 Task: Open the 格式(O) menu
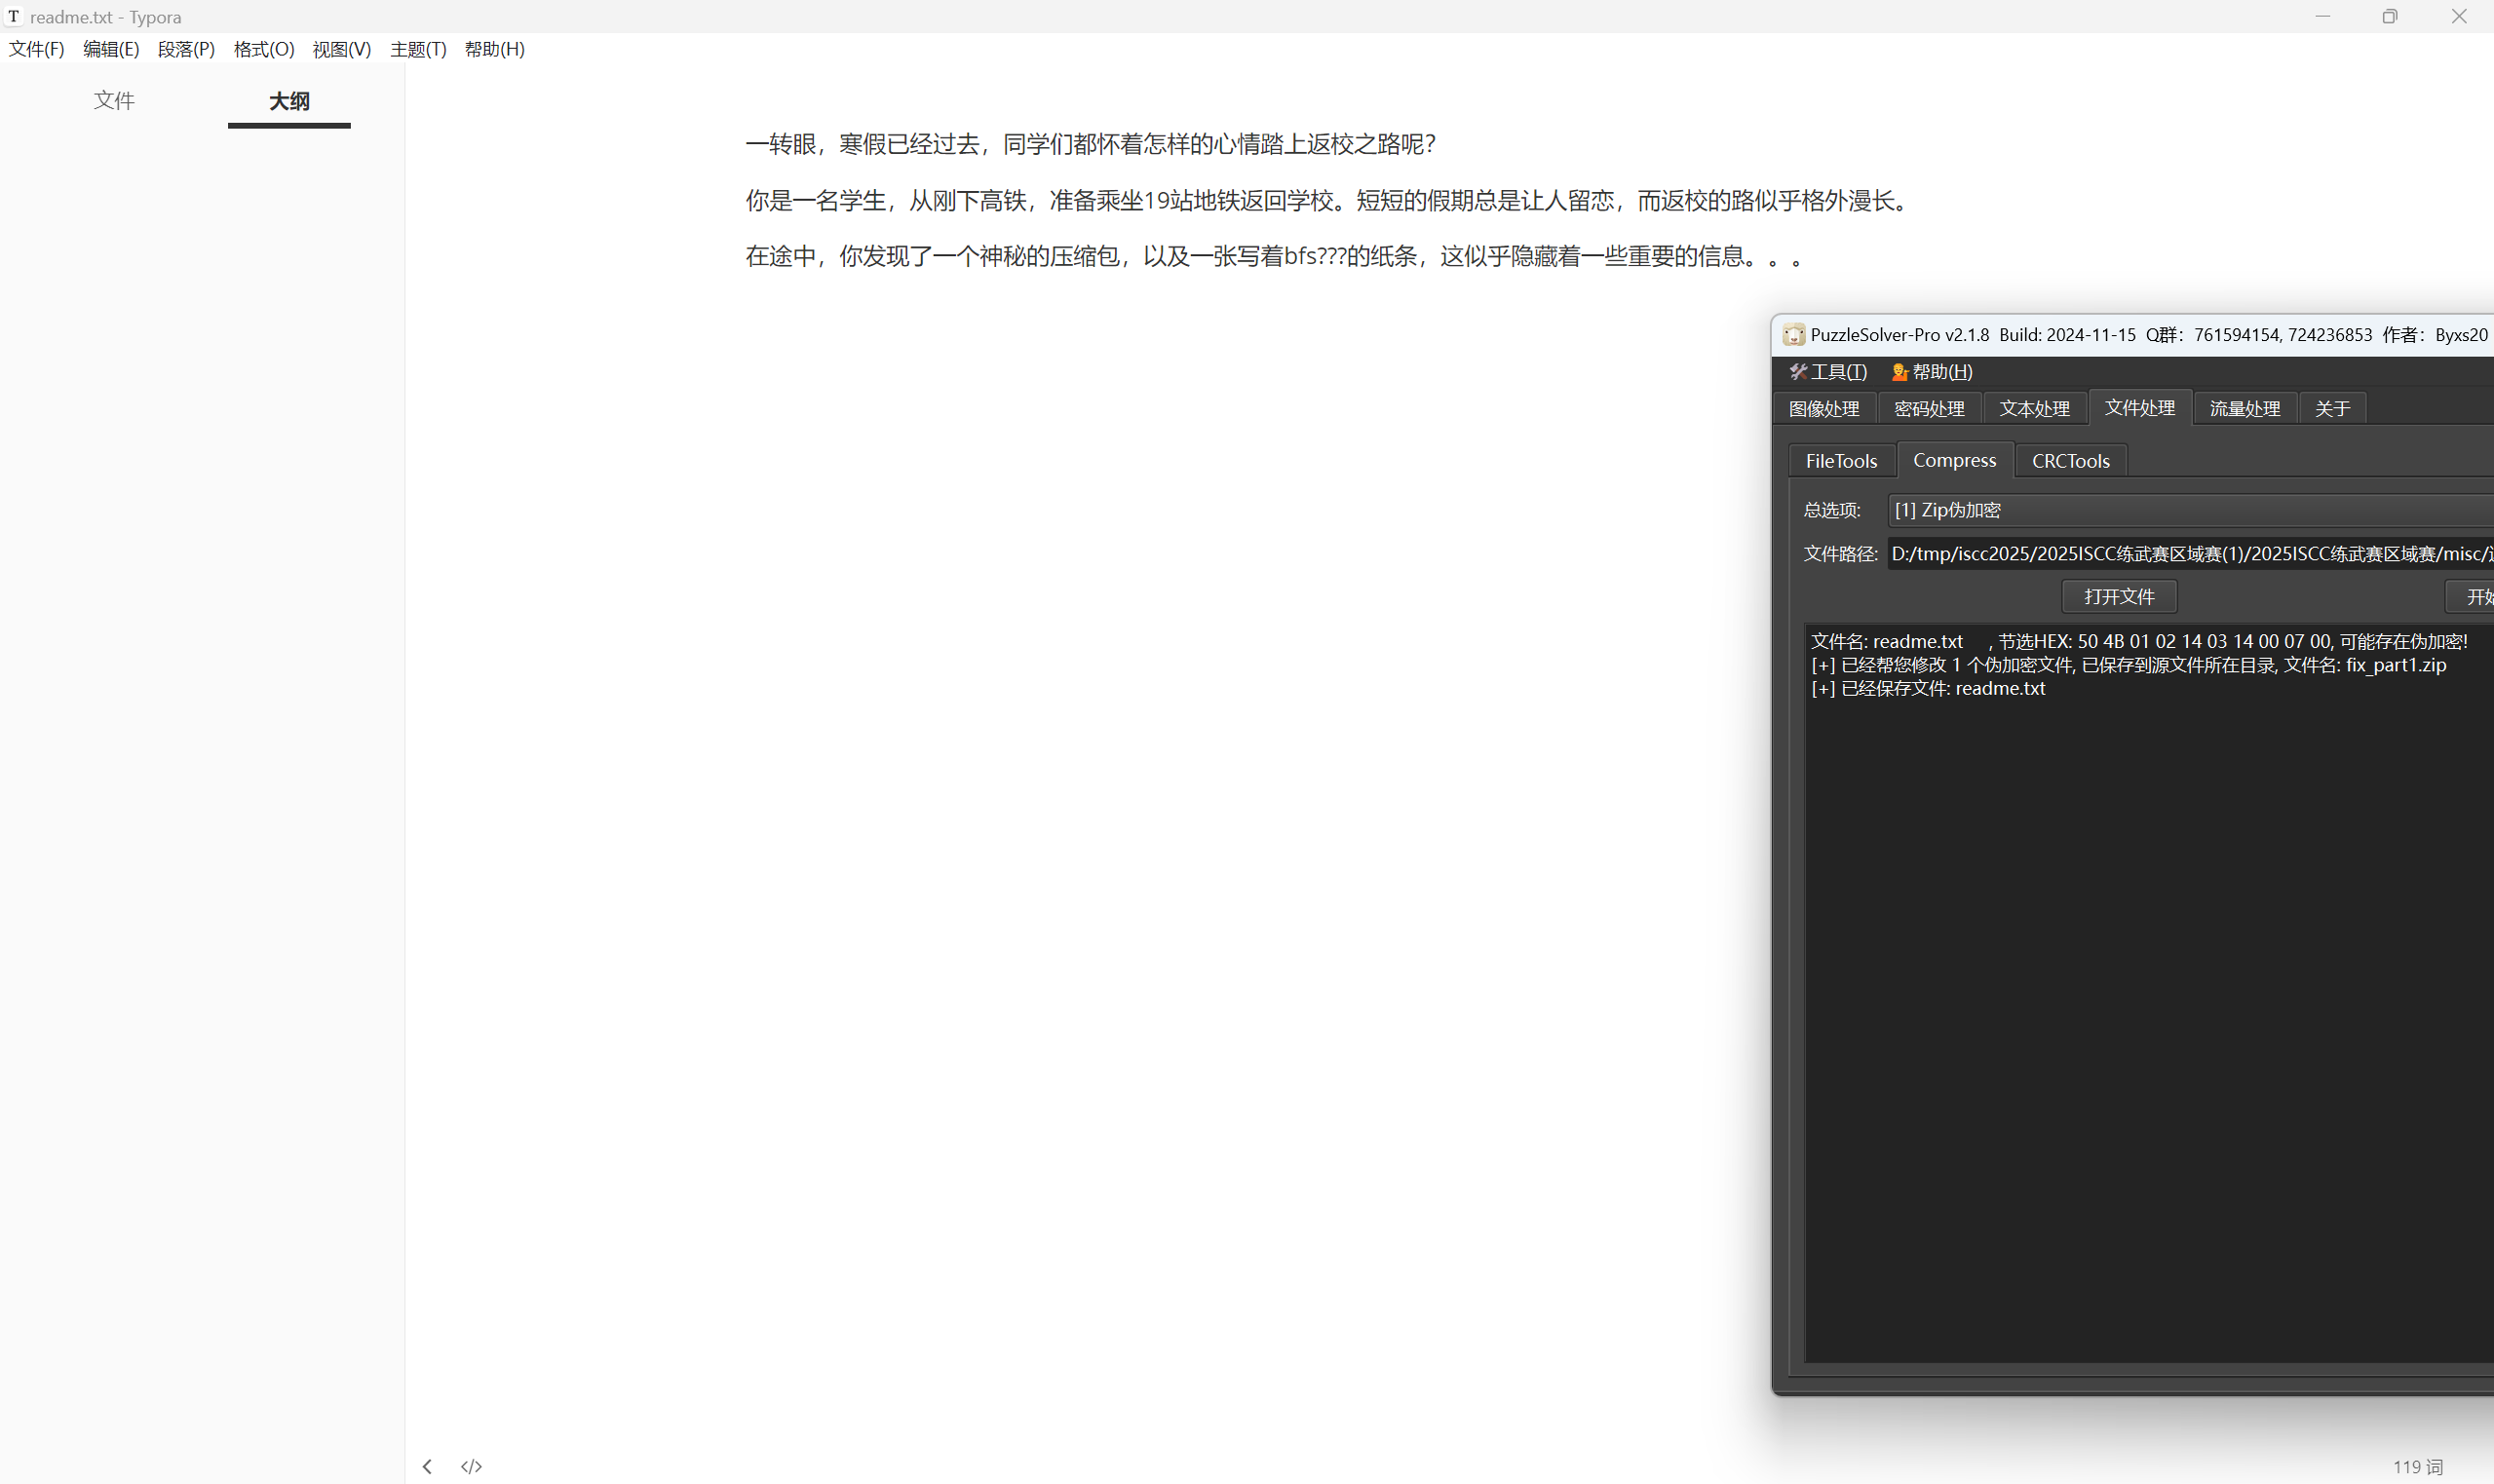[264, 49]
